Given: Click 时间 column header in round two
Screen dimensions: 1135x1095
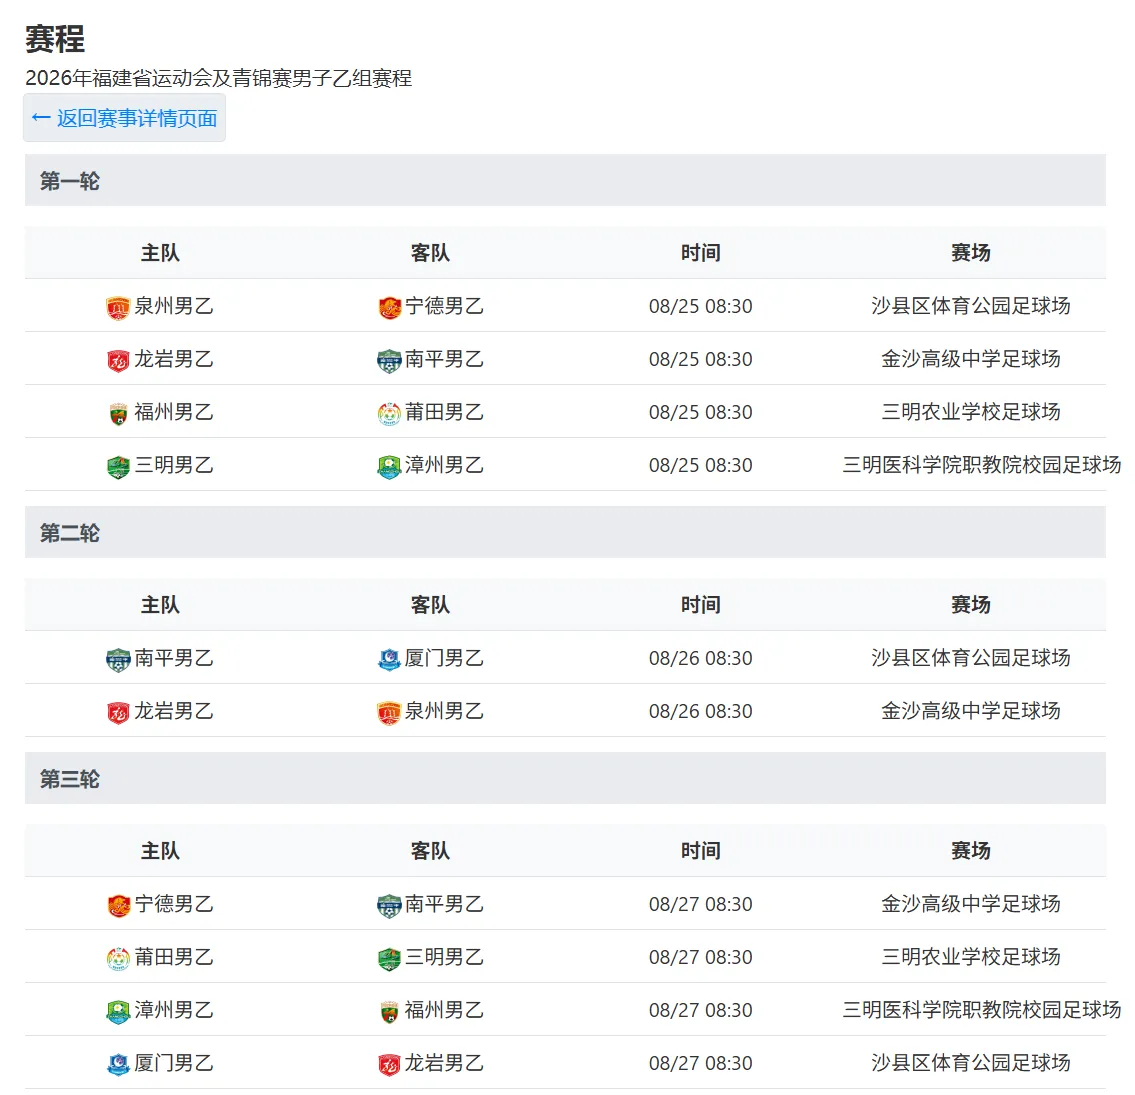Looking at the screenshot, I should click(x=701, y=604).
